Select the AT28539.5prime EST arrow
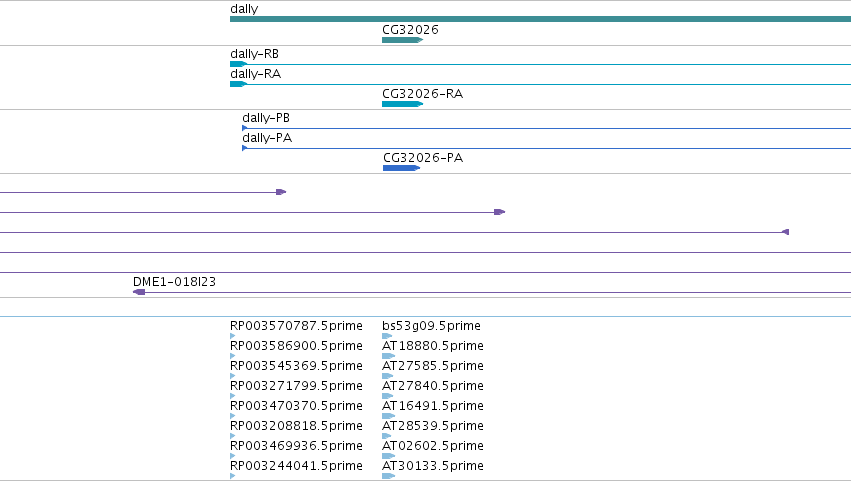The image size is (851, 481). (387, 435)
